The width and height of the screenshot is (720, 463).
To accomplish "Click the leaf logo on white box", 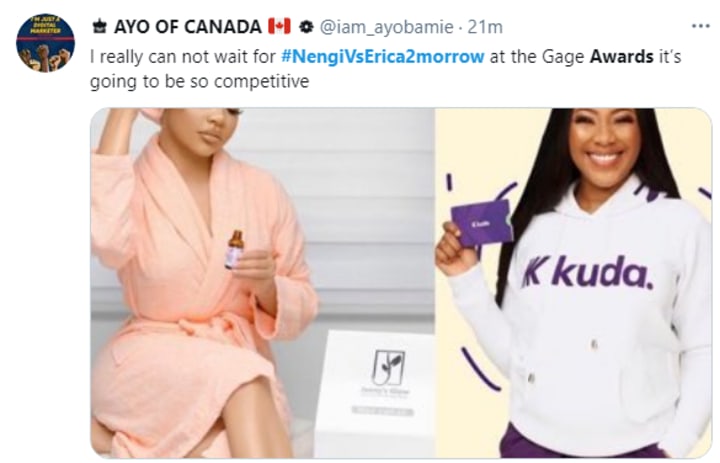I will 388,367.
